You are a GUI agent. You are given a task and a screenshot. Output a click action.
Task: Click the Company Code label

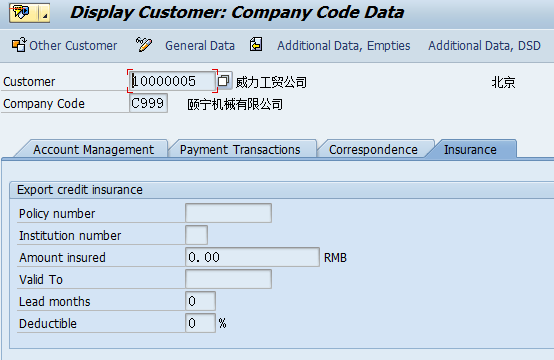44,104
